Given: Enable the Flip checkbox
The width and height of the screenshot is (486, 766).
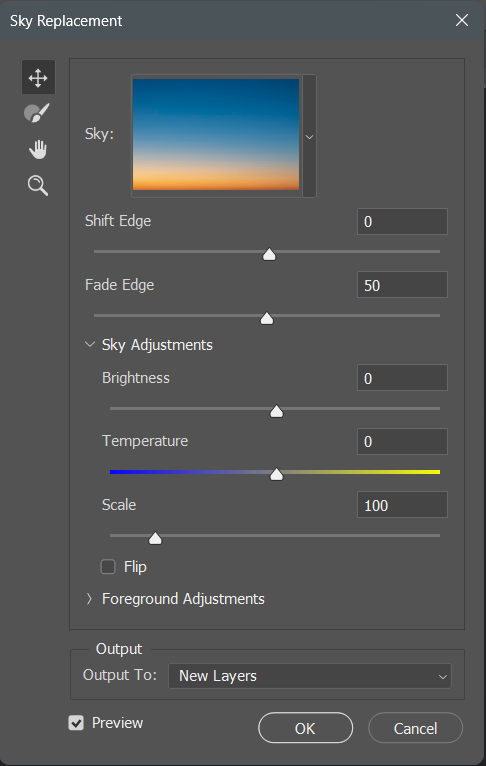Looking at the screenshot, I should 107,567.
